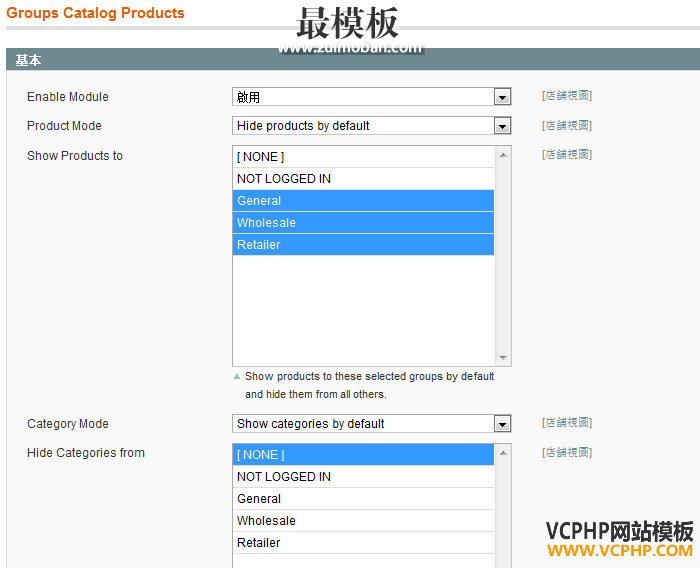The image size is (700, 568).
Task: Click the Groups Catalog Products heading
Action: coord(95,13)
